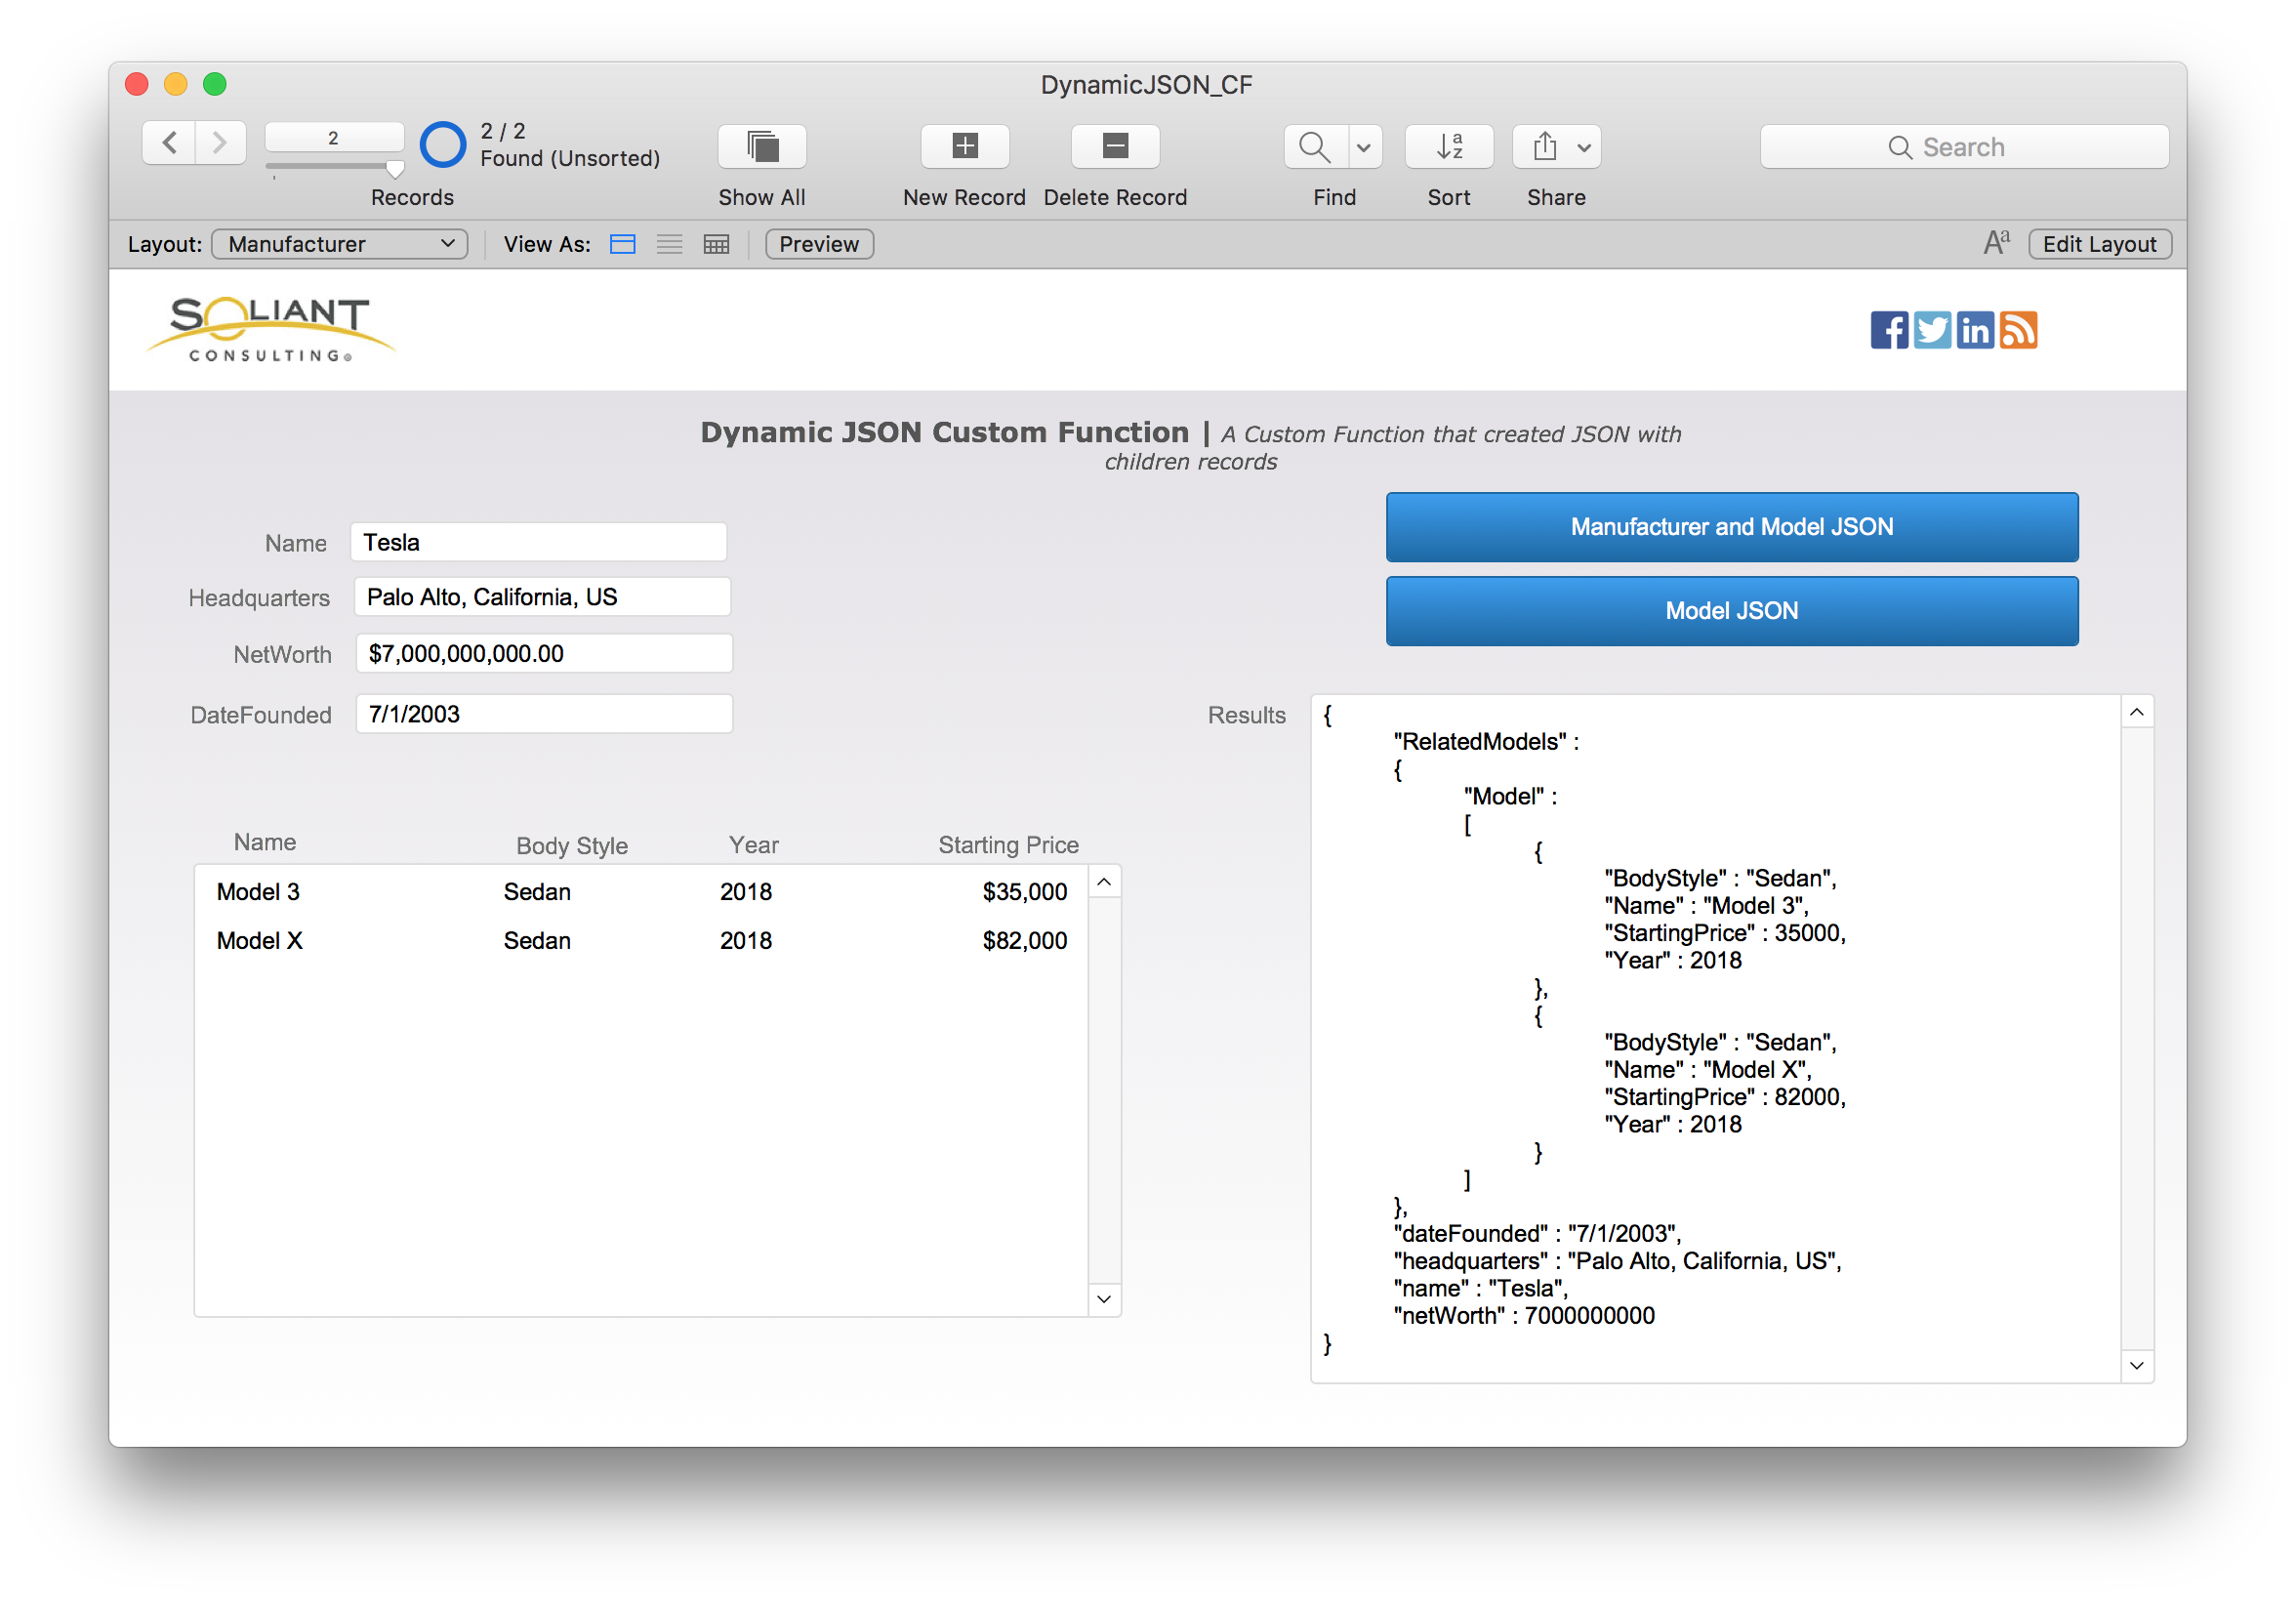Image resolution: width=2296 pixels, height=1603 pixels.
Task: Click the Edit Layout button
Action: pyautogui.click(x=2099, y=245)
